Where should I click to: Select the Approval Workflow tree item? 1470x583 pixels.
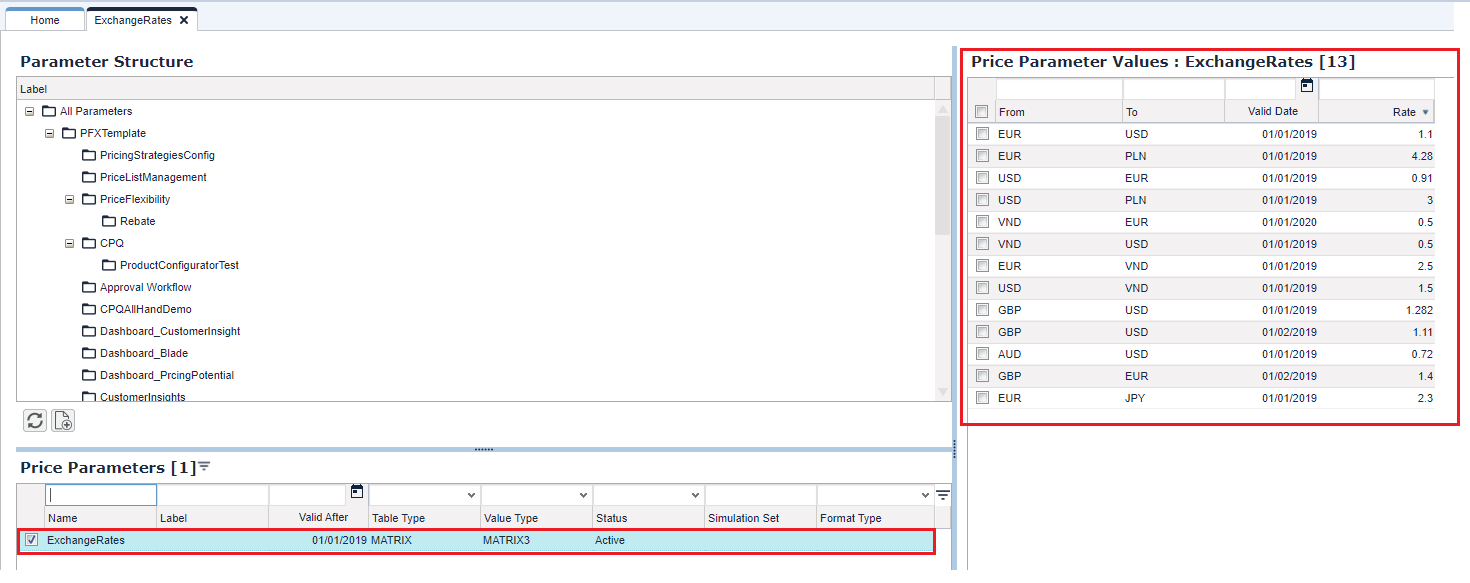[145, 287]
